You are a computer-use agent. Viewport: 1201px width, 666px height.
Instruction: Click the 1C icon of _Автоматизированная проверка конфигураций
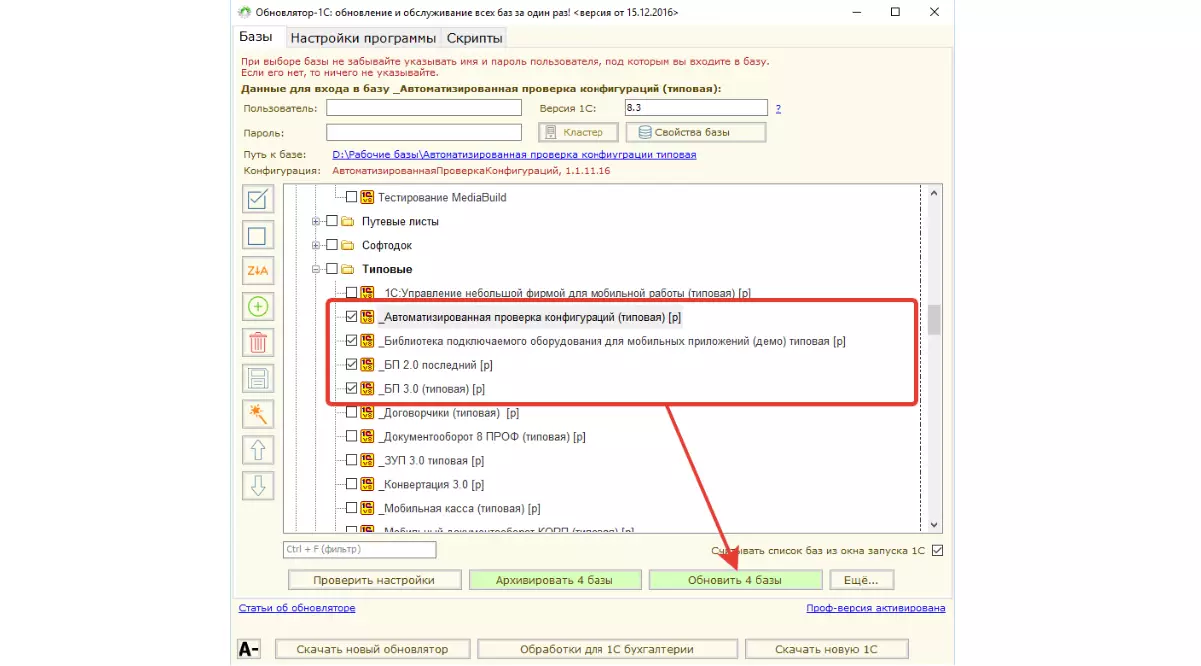pos(367,317)
